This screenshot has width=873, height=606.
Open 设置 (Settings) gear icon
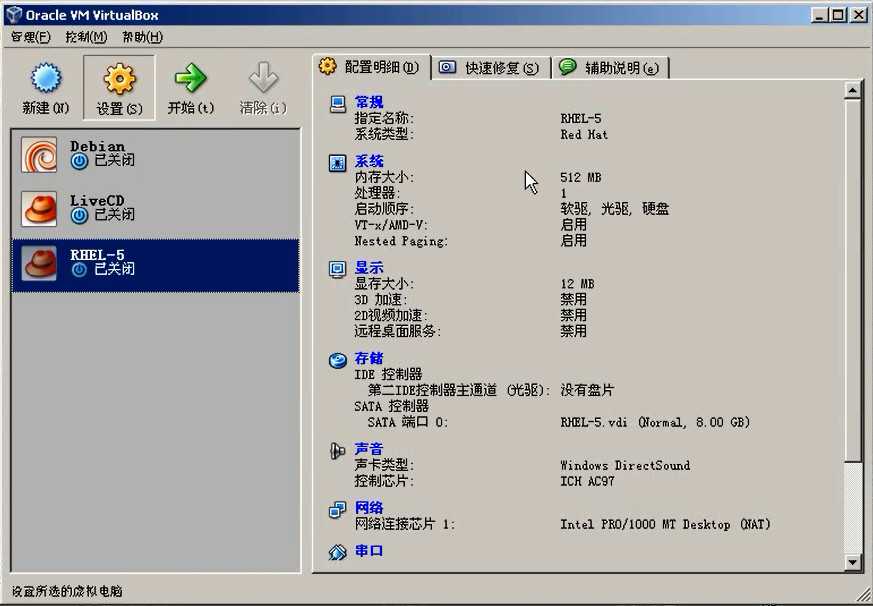click(119, 79)
